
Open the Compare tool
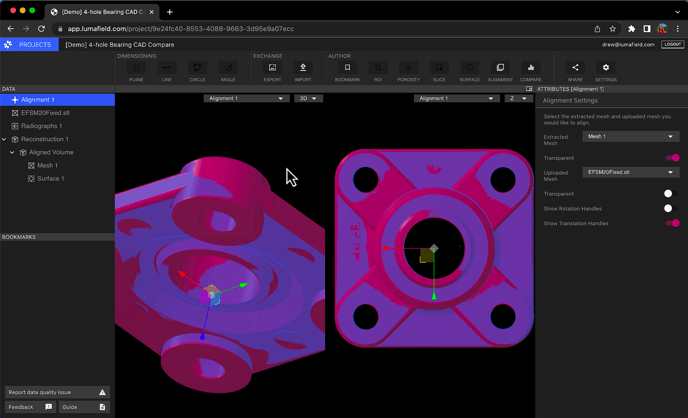[530, 71]
